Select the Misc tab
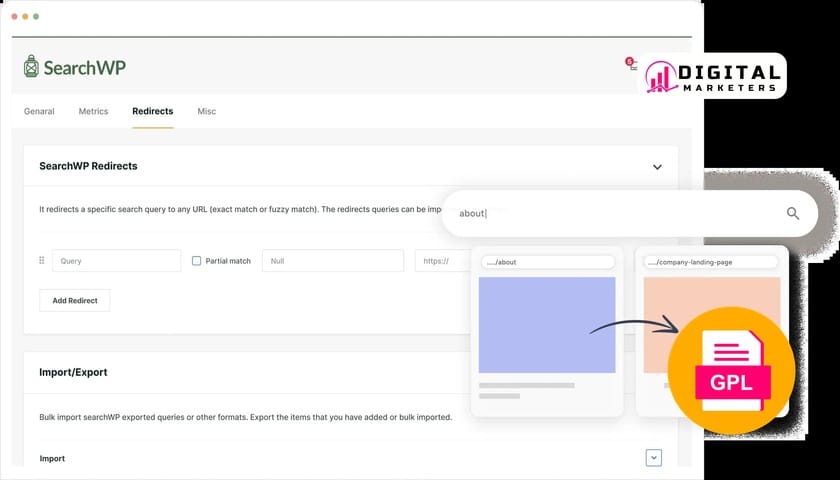 point(206,111)
